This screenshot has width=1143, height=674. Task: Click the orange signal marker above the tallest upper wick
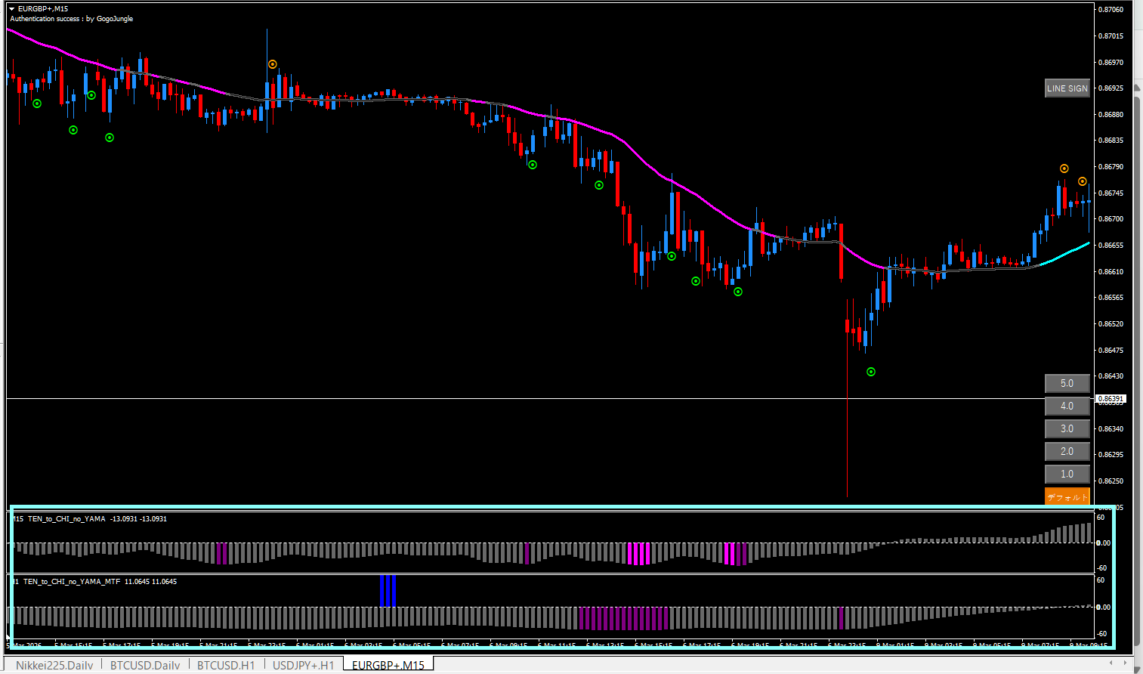click(272, 64)
